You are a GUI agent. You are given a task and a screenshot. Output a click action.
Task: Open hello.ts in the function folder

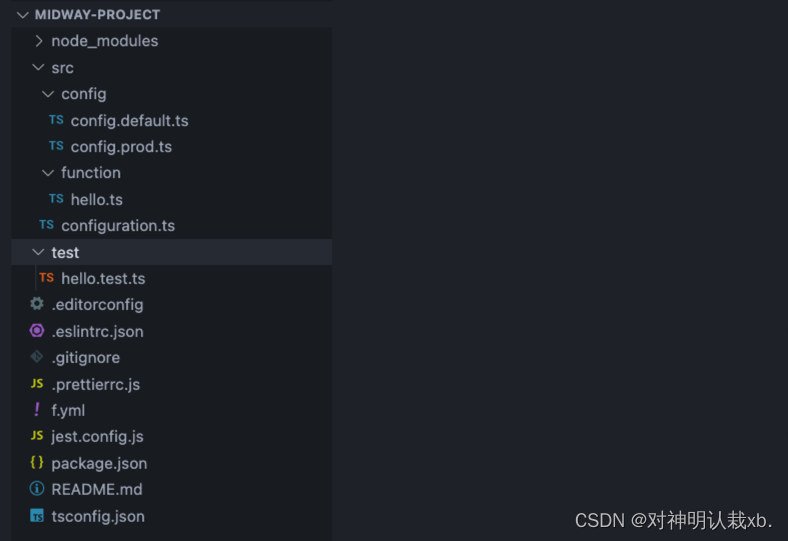(x=96, y=200)
